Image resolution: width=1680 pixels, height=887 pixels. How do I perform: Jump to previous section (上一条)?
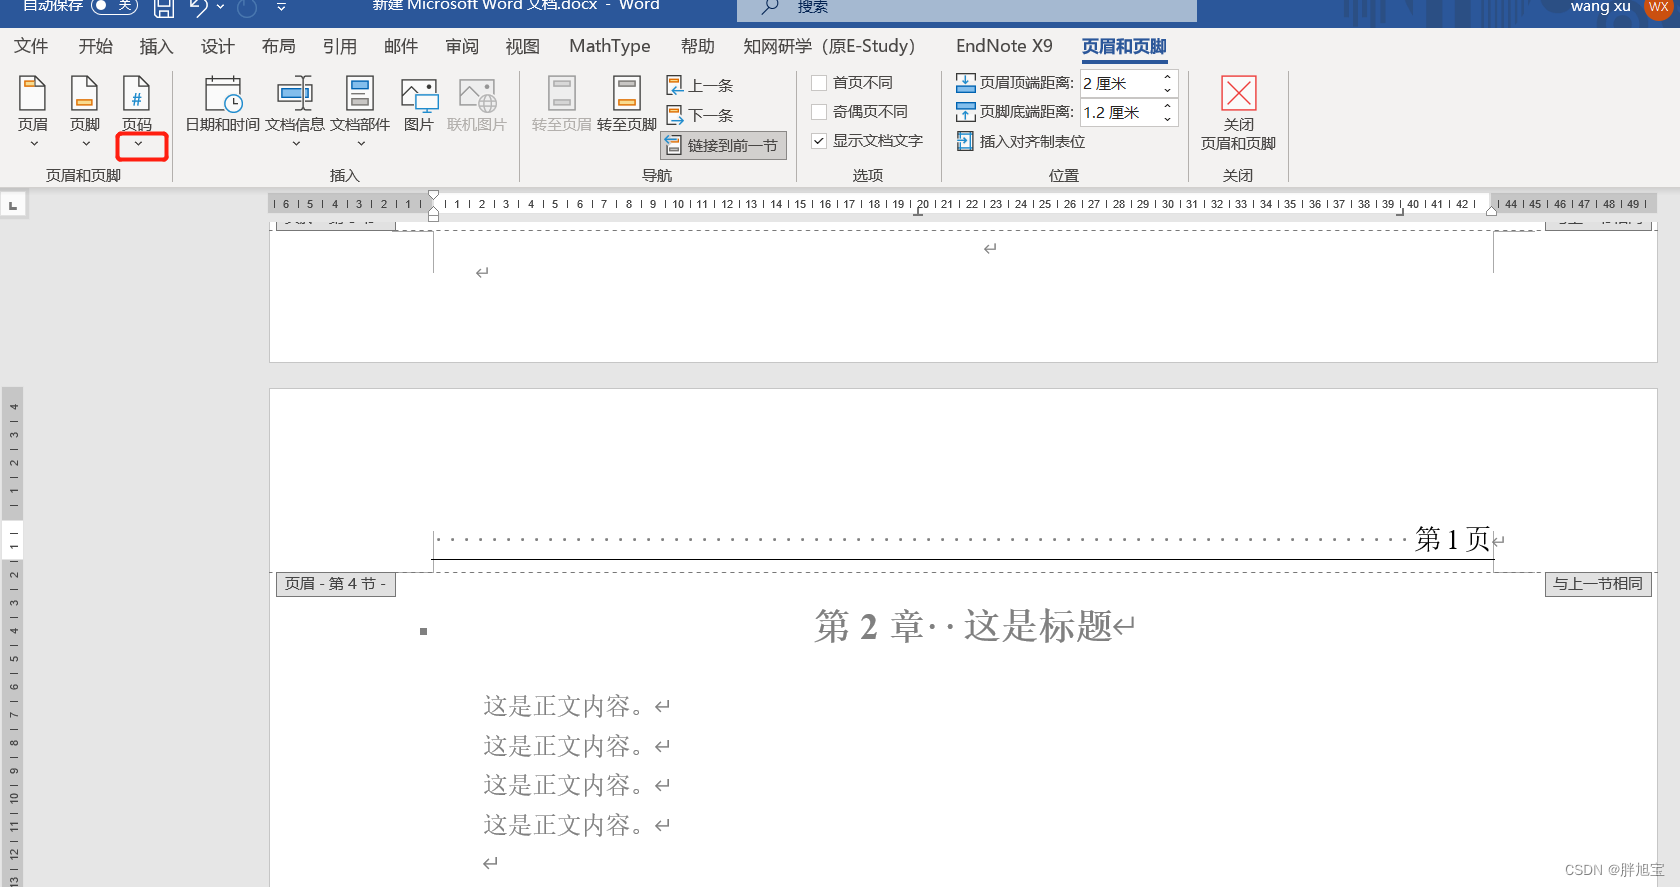700,86
